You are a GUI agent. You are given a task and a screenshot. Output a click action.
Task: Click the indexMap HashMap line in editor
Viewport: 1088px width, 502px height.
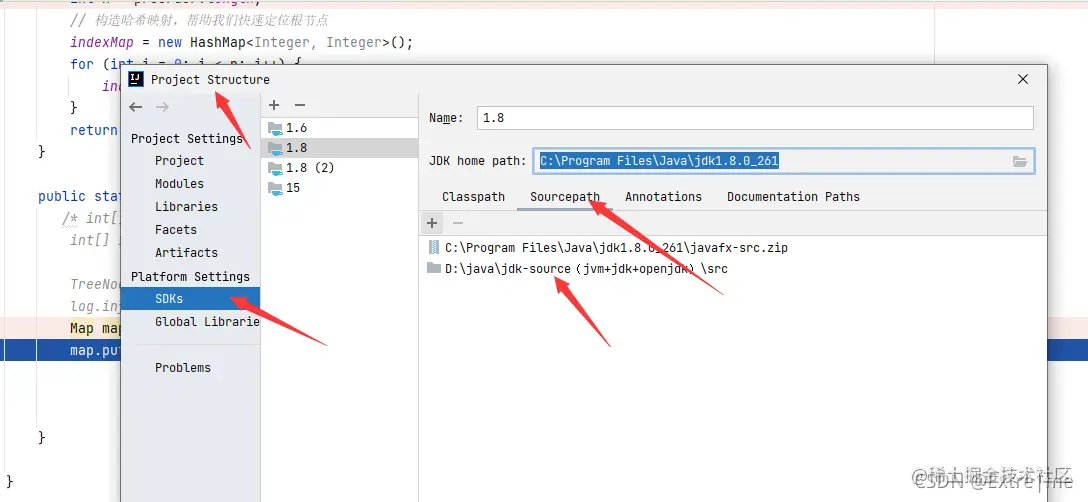coord(241,43)
